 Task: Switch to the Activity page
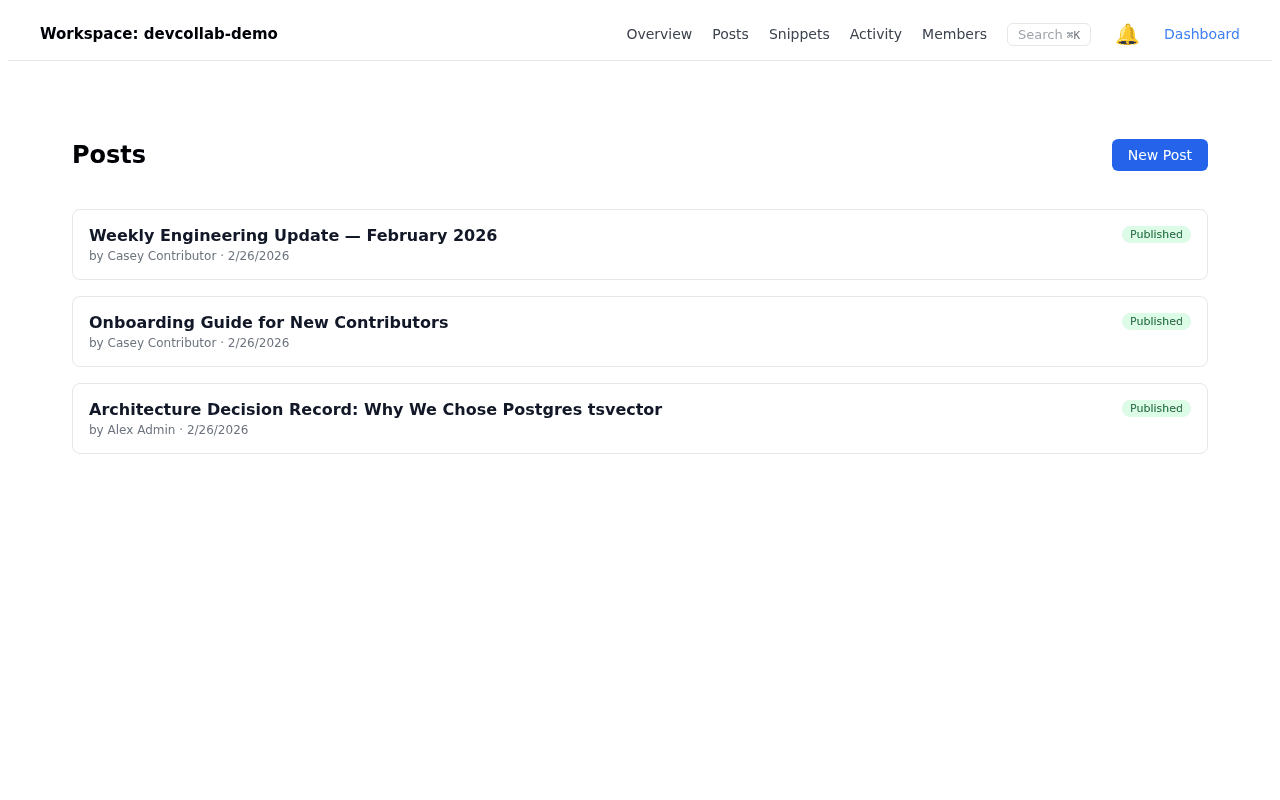[875, 34]
